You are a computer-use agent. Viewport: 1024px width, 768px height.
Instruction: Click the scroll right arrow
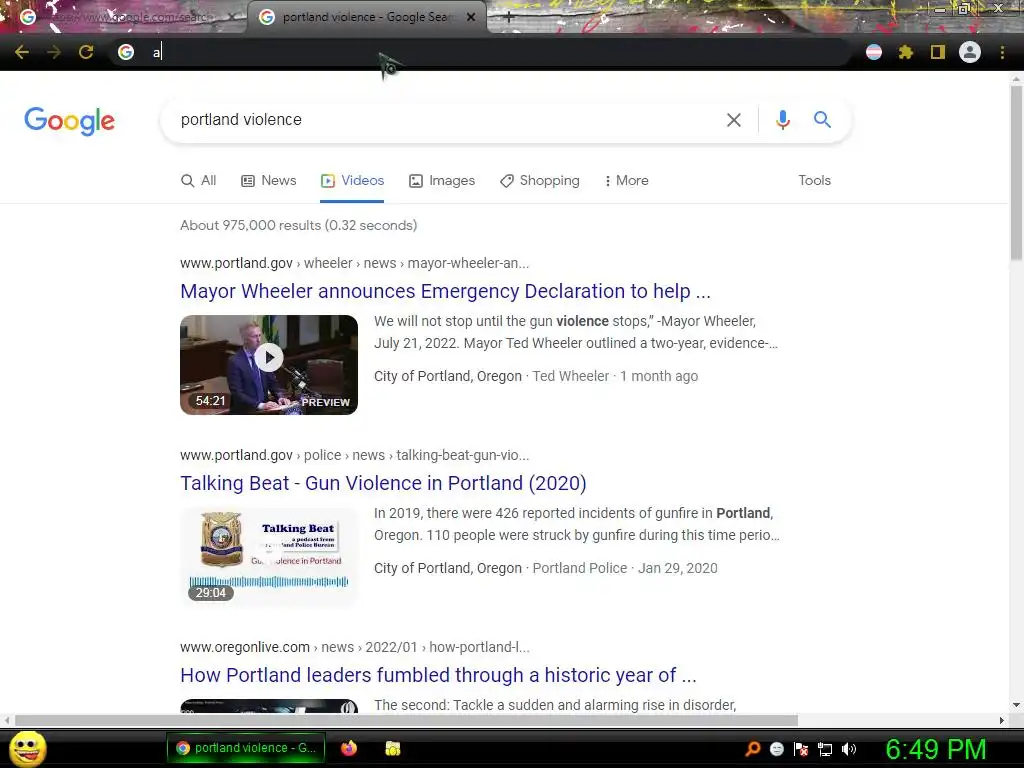[x=1002, y=720]
